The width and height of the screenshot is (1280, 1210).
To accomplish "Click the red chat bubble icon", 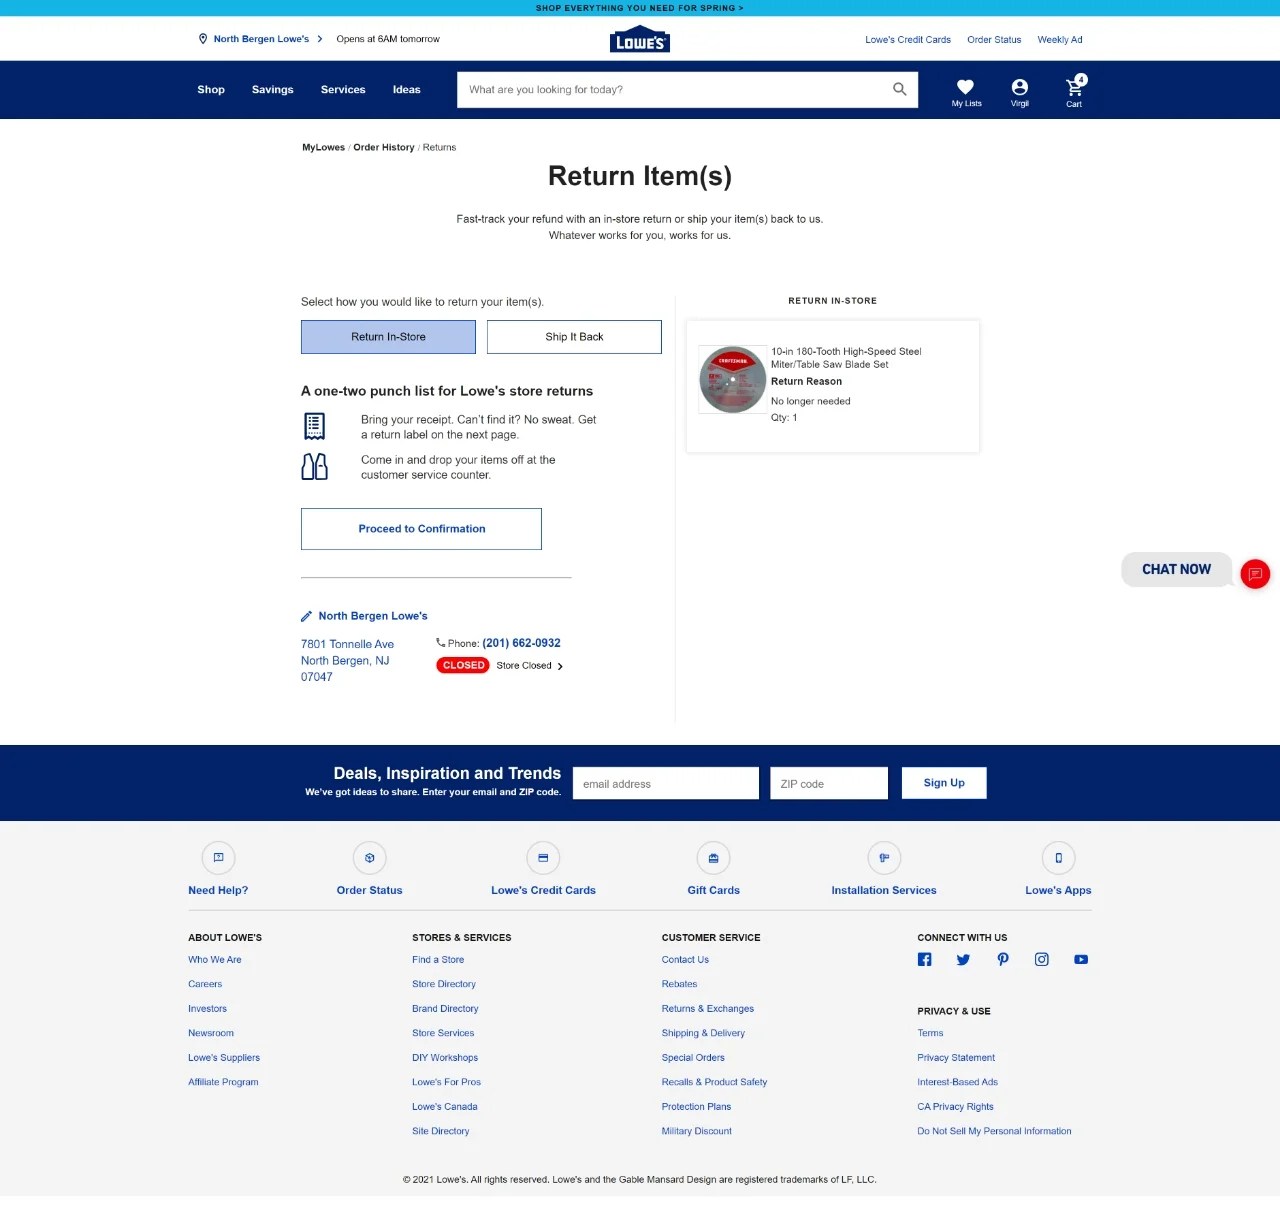I will (1255, 574).
